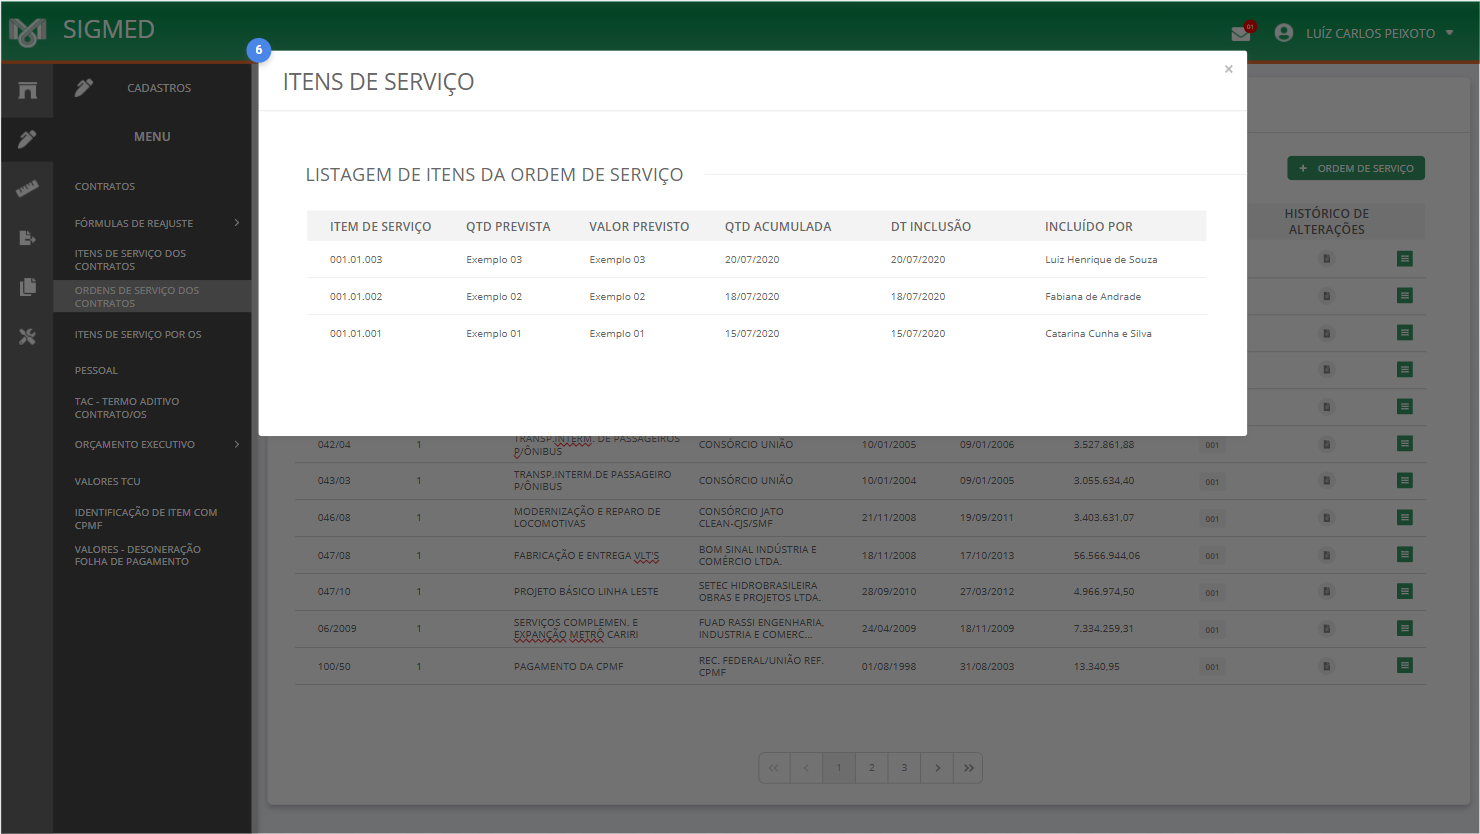Open Valores TCU menu item

(x=108, y=481)
